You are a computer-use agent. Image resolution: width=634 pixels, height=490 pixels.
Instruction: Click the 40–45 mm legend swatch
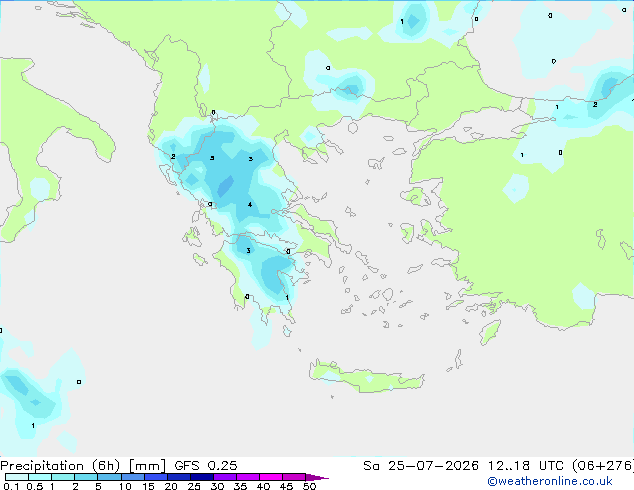(271, 477)
